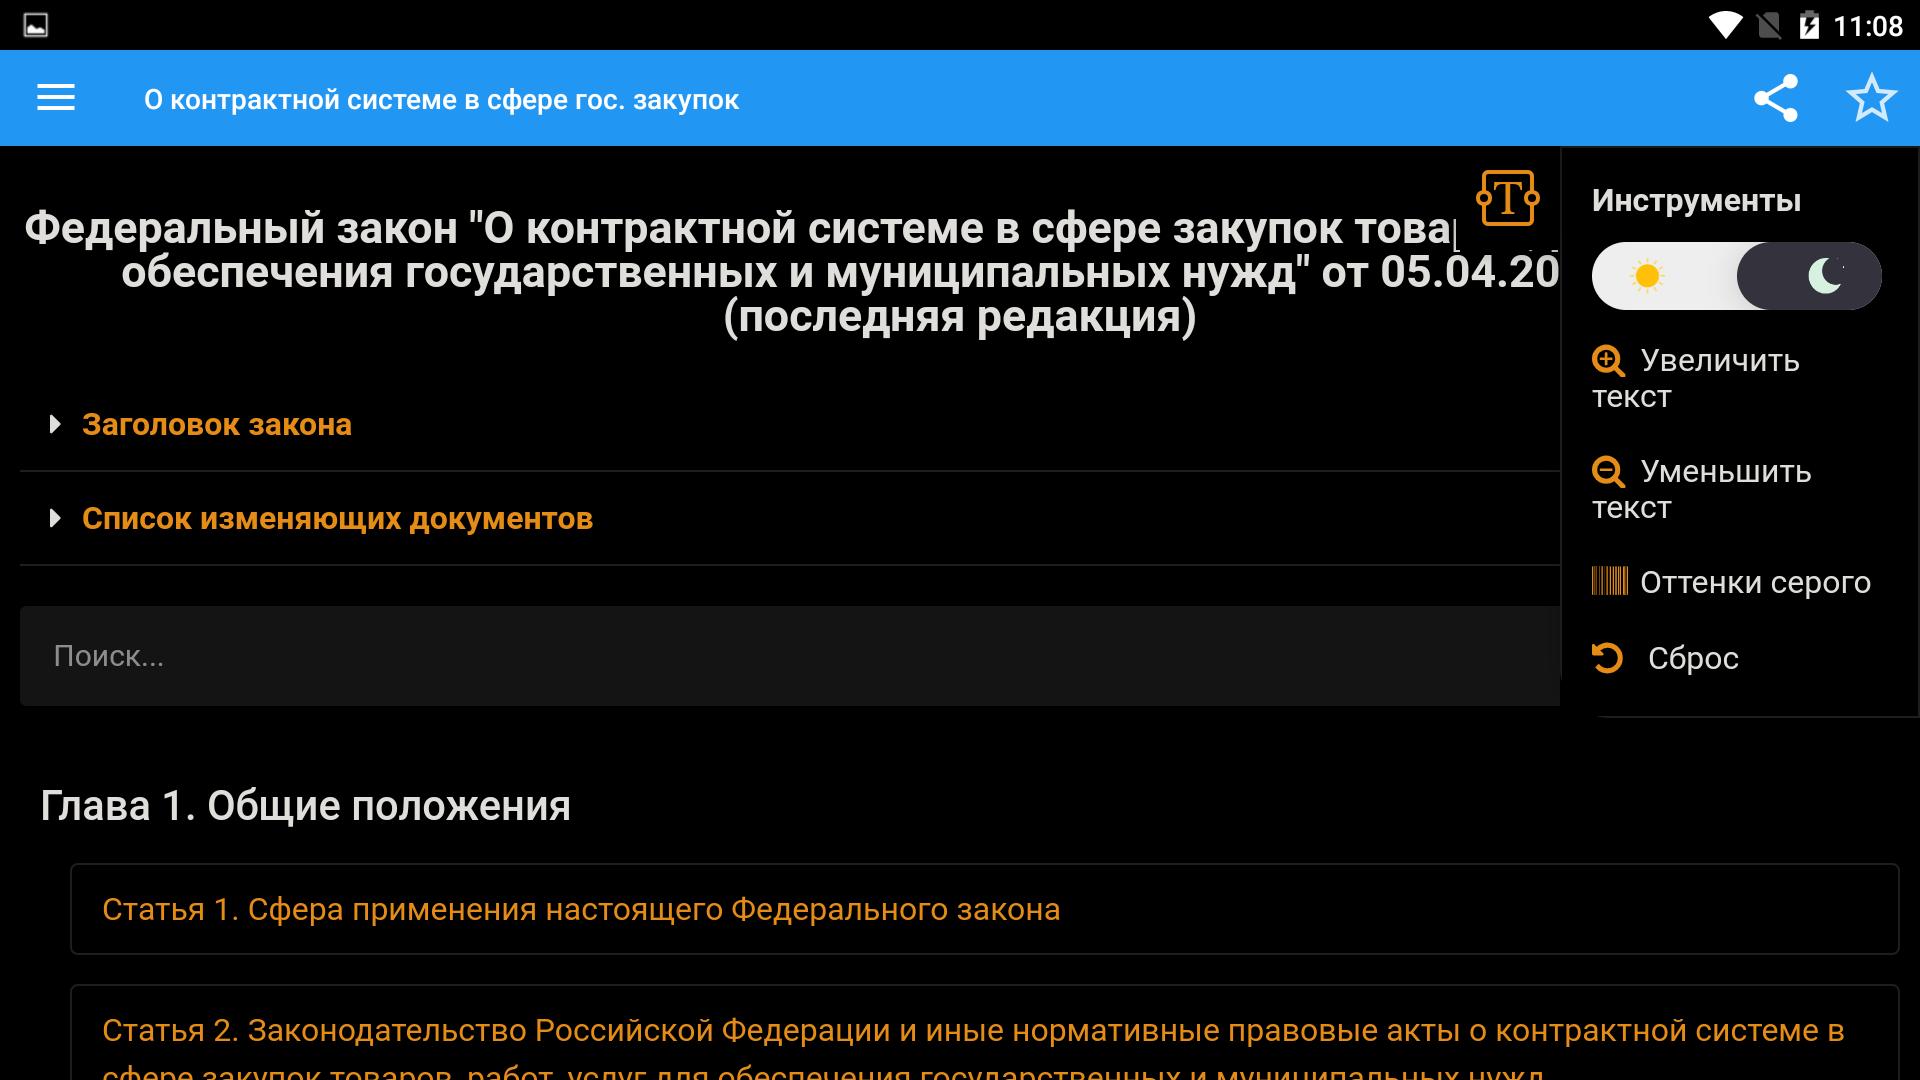Open the hamburger navigation menu
The height and width of the screenshot is (1080, 1920).
[56, 98]
